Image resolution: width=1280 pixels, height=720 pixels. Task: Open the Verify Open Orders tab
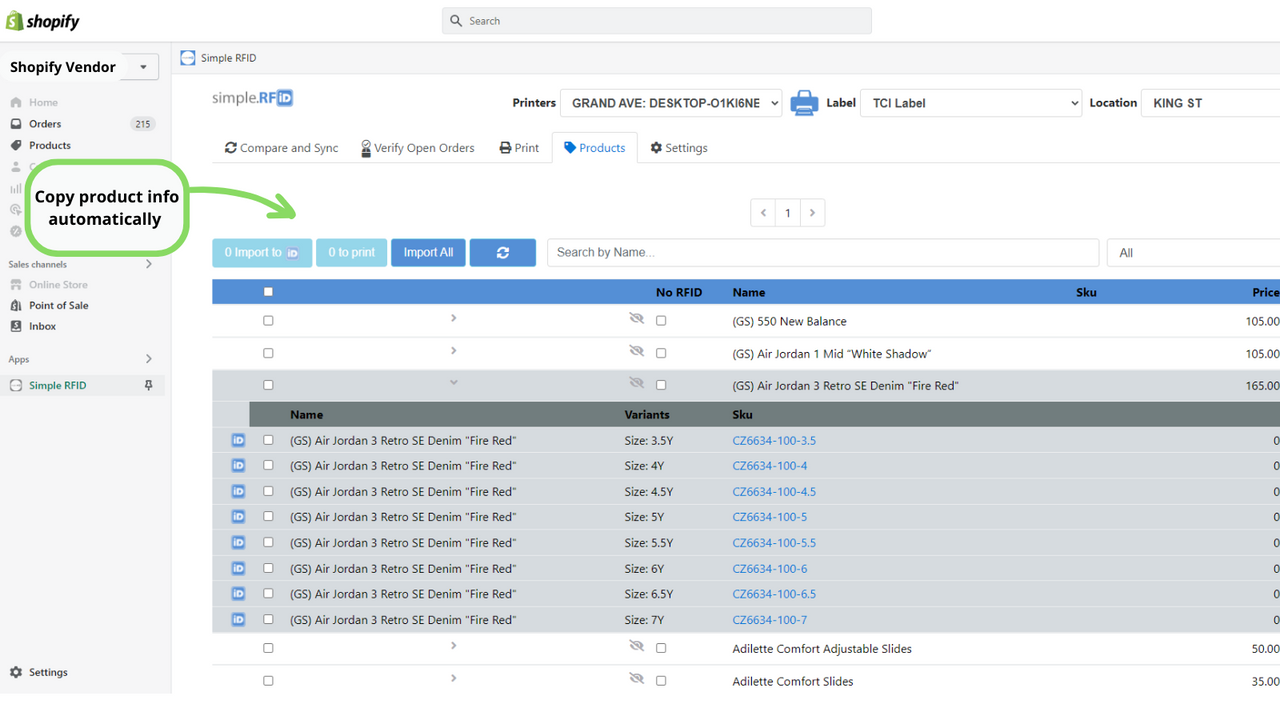[417, 148]
